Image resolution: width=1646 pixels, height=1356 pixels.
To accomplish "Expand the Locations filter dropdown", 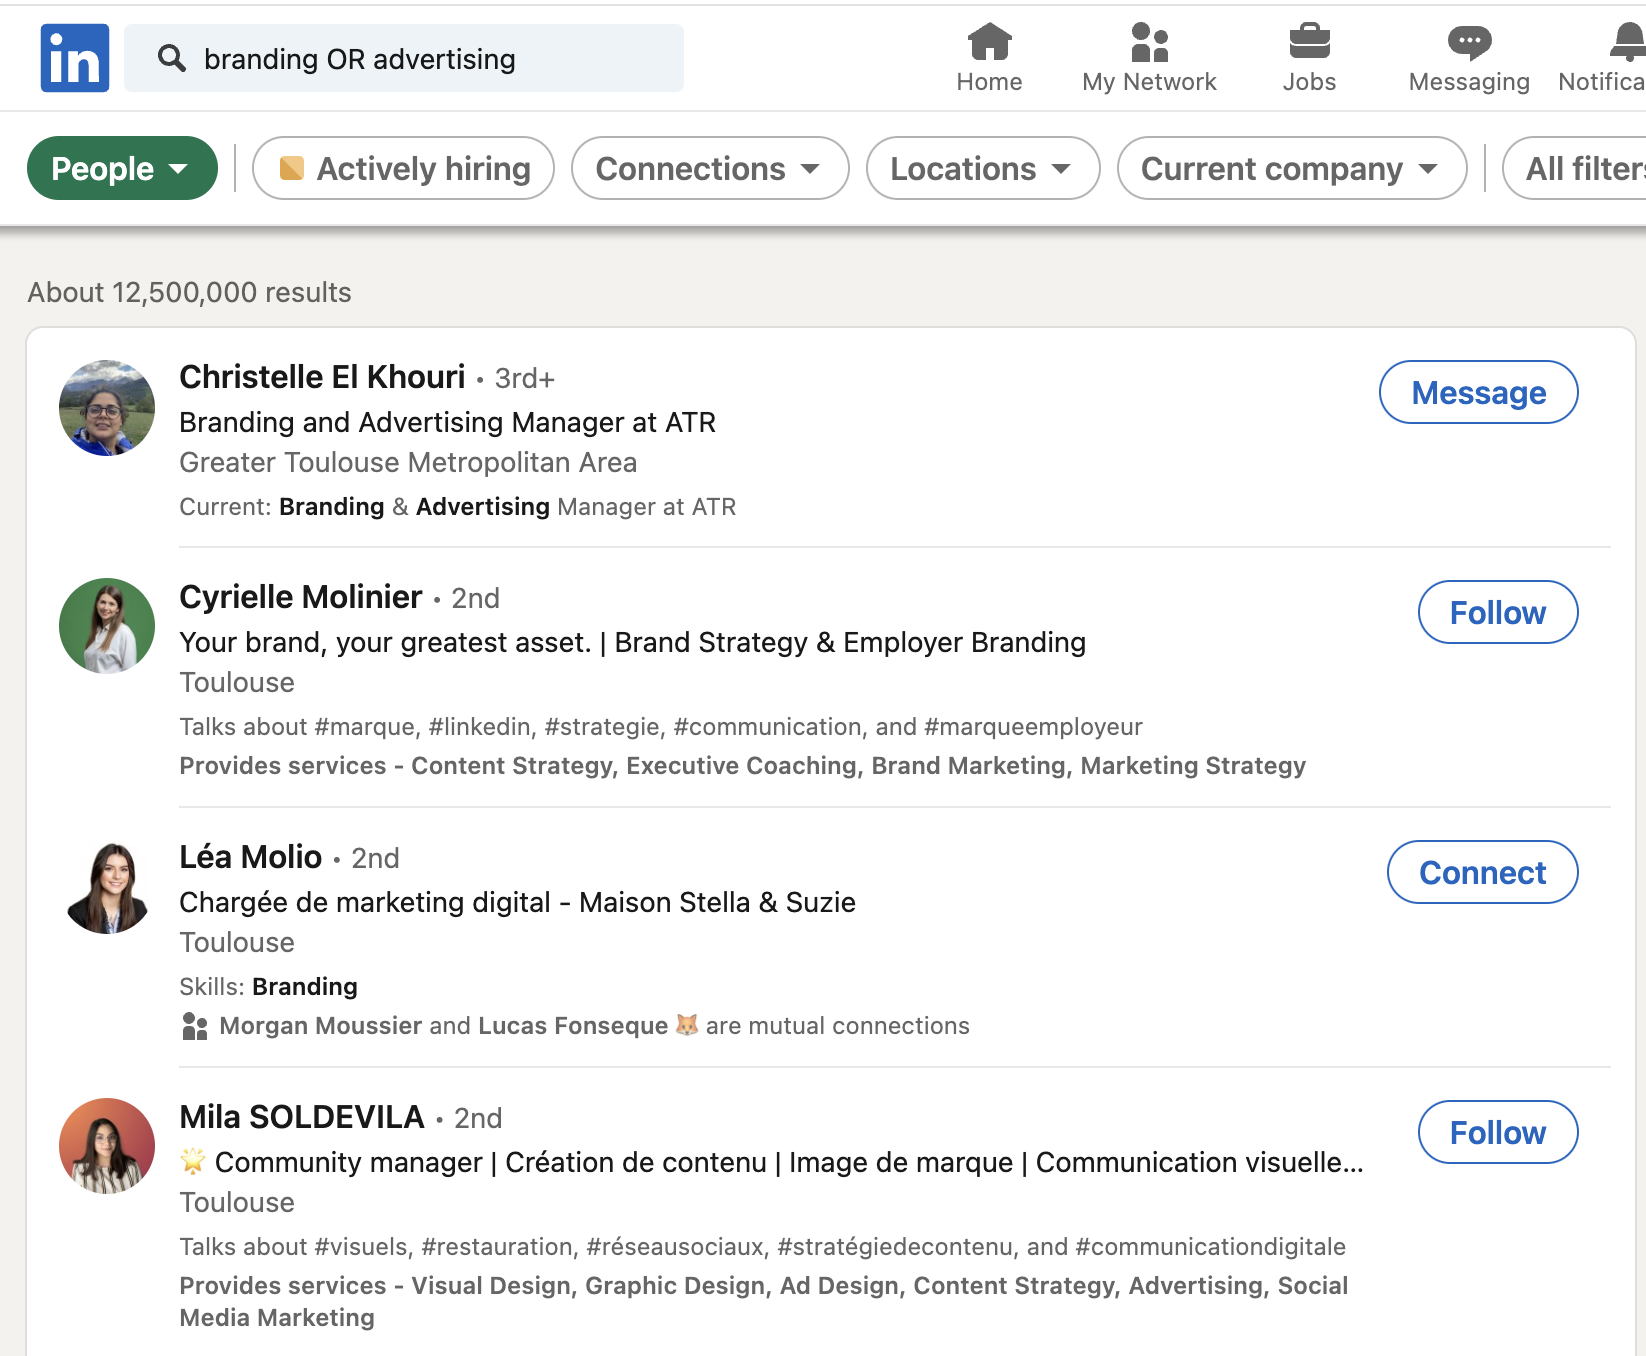I will coord(981,168).
